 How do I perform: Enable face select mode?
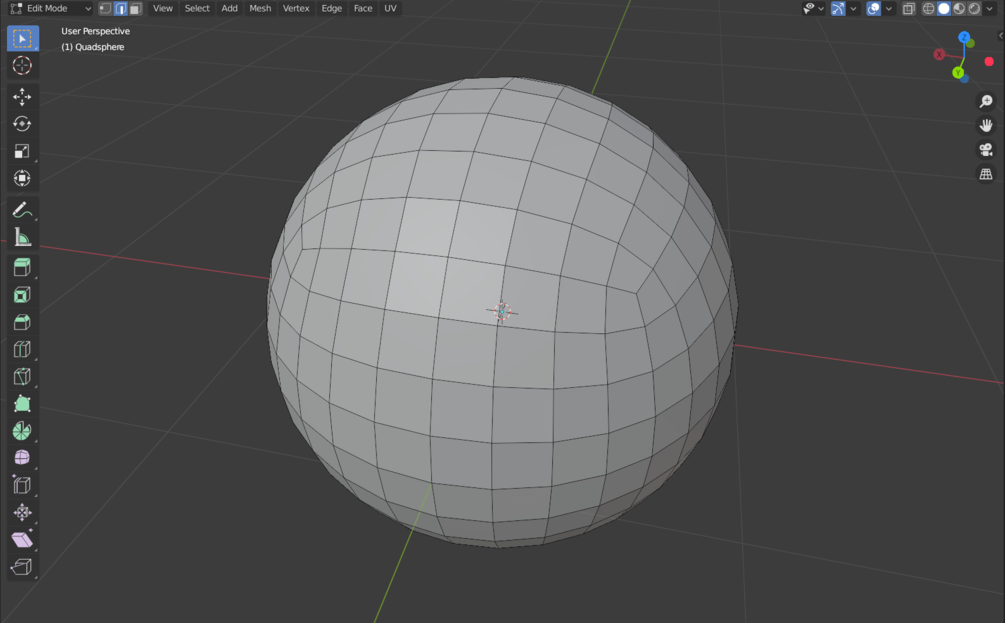[134, 8]
